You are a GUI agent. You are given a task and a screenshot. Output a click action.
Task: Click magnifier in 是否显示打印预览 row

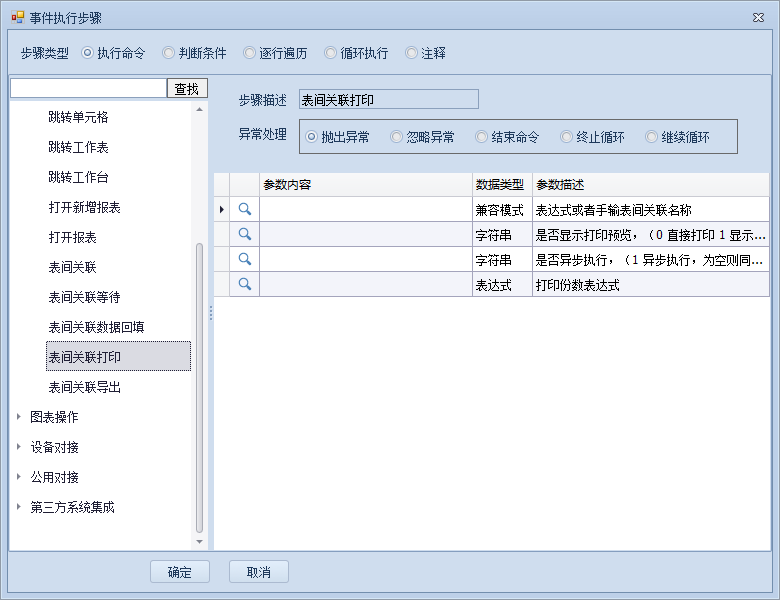(x=244, y=235)
